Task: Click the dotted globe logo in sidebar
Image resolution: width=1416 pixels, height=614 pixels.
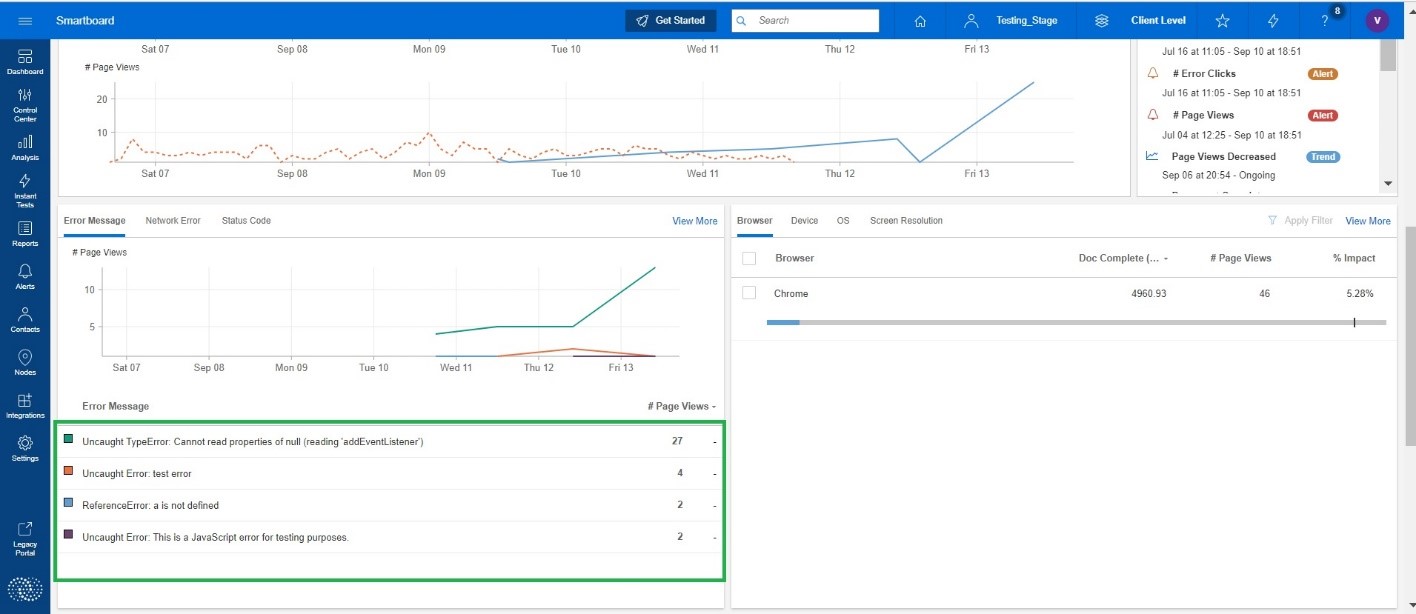Action: [25, 589]
